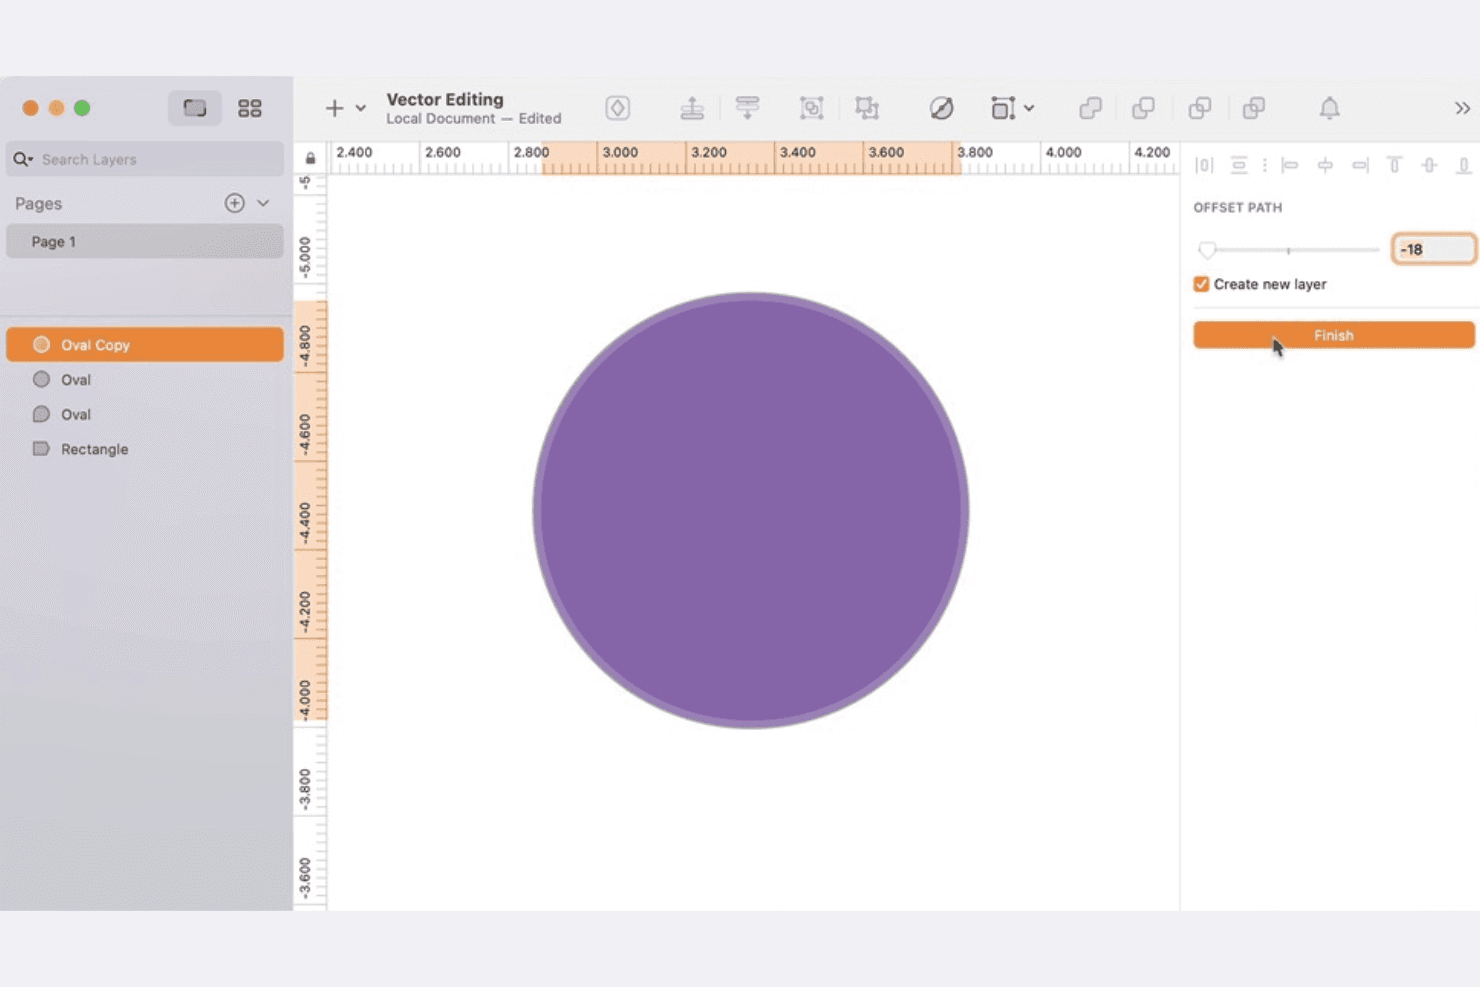Click the Forward arrange icon
Image resolution: width=1480 pixels, height=987 pixels.
click(692, 108)
